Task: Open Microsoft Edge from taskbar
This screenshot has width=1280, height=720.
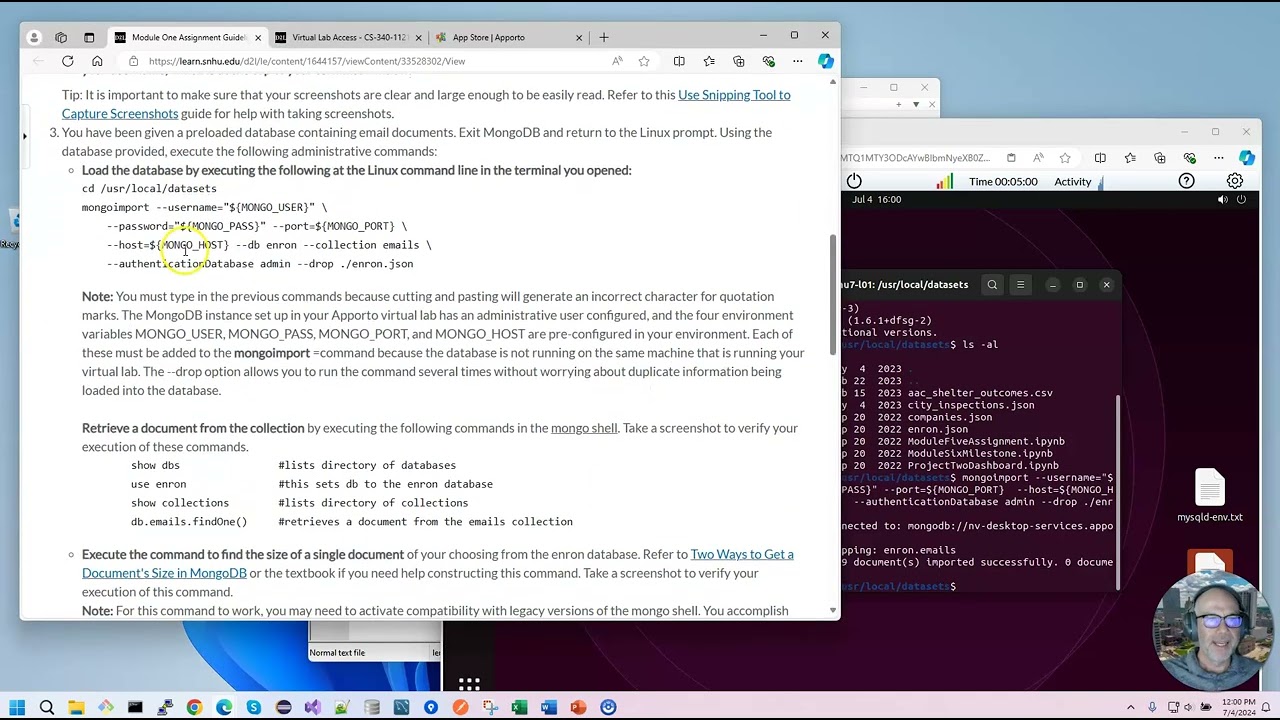Action: (x=224, y=707)
